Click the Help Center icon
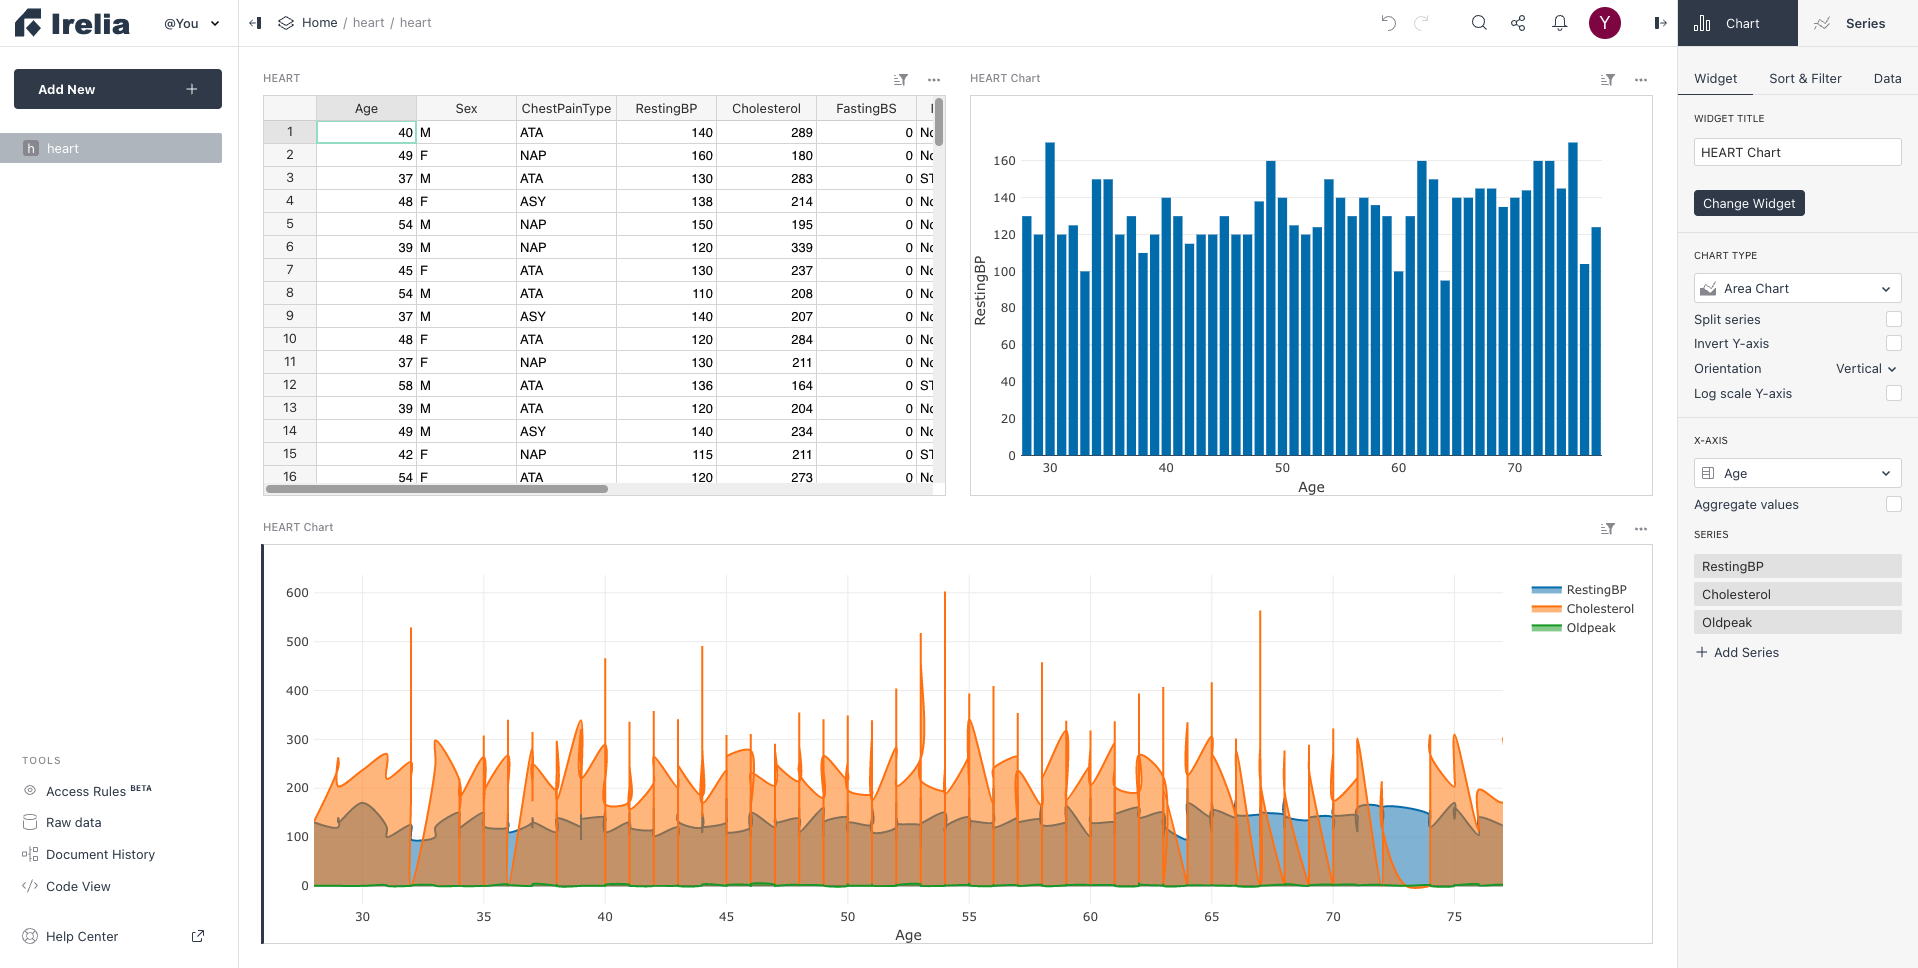Image resolution: width=1918 pixels, height=968 pixels. coord(30,936)
